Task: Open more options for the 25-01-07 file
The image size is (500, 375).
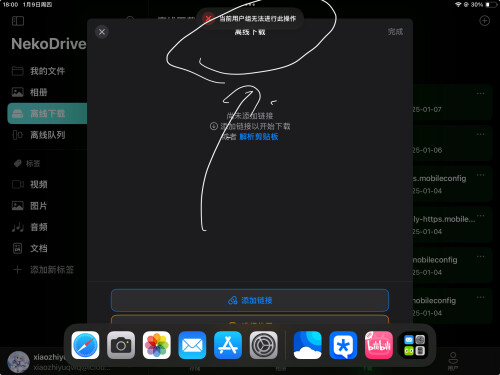Action: tap(480, 93)
